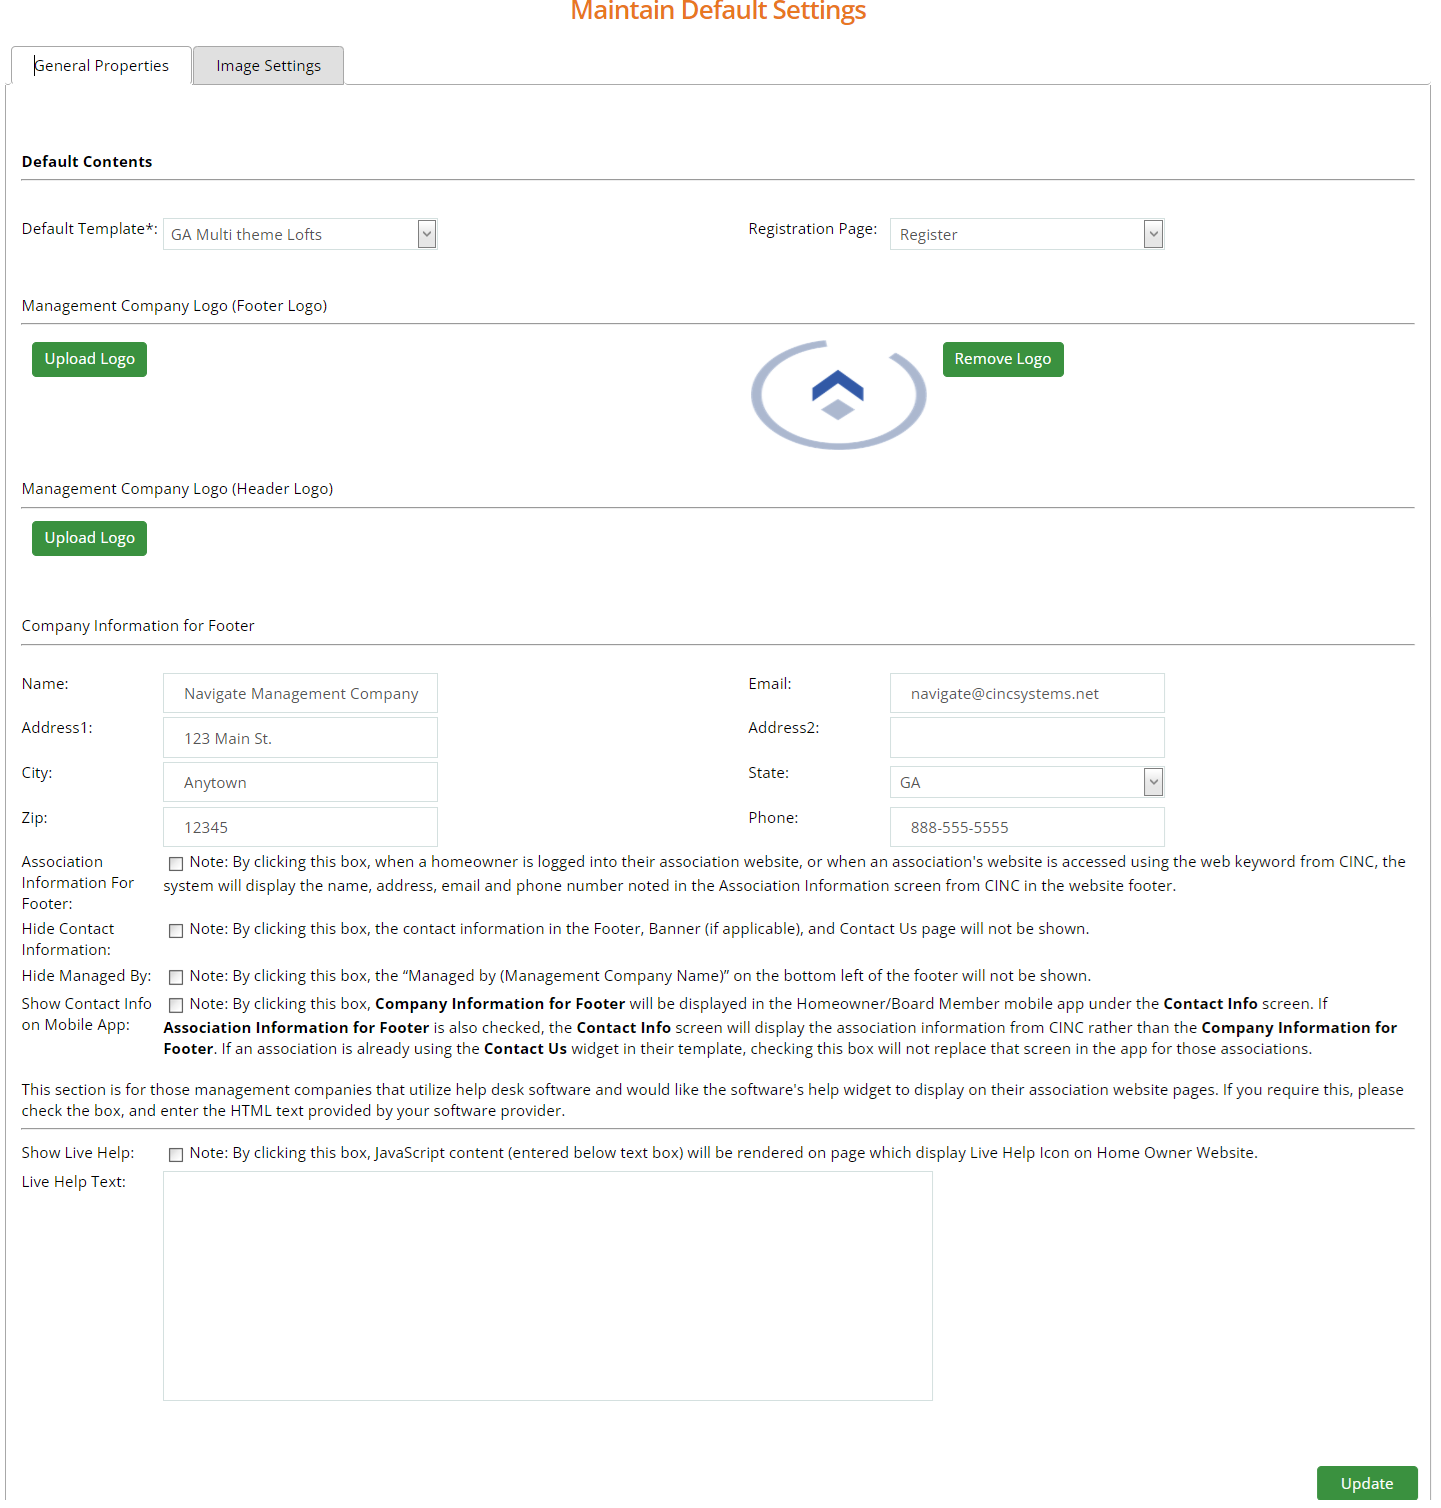Enable the Show Live Help checkbox
Viewport: 1441px width, 1508px height.
click(x=176, y=1155)
